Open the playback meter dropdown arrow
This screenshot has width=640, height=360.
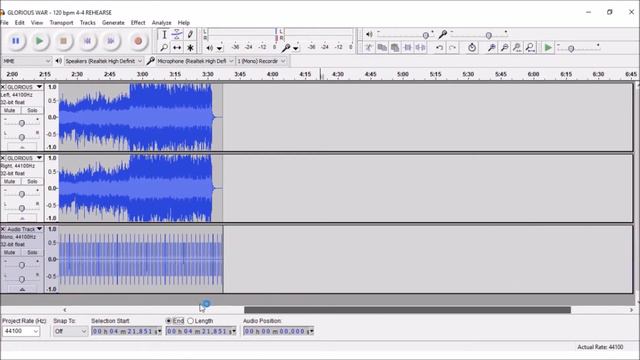pos(220,49)
